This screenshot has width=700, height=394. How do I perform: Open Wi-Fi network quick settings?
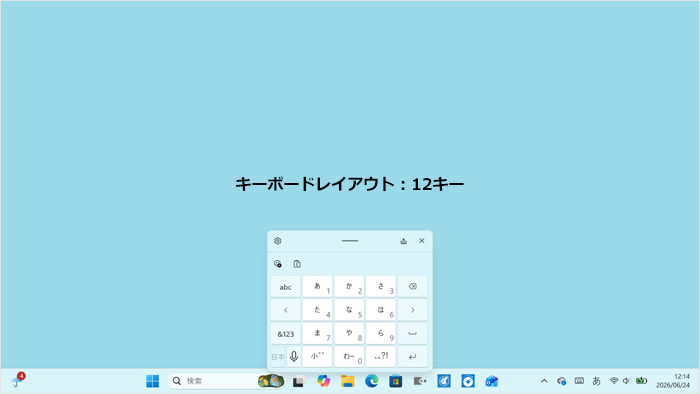click(x=614, y=381)
